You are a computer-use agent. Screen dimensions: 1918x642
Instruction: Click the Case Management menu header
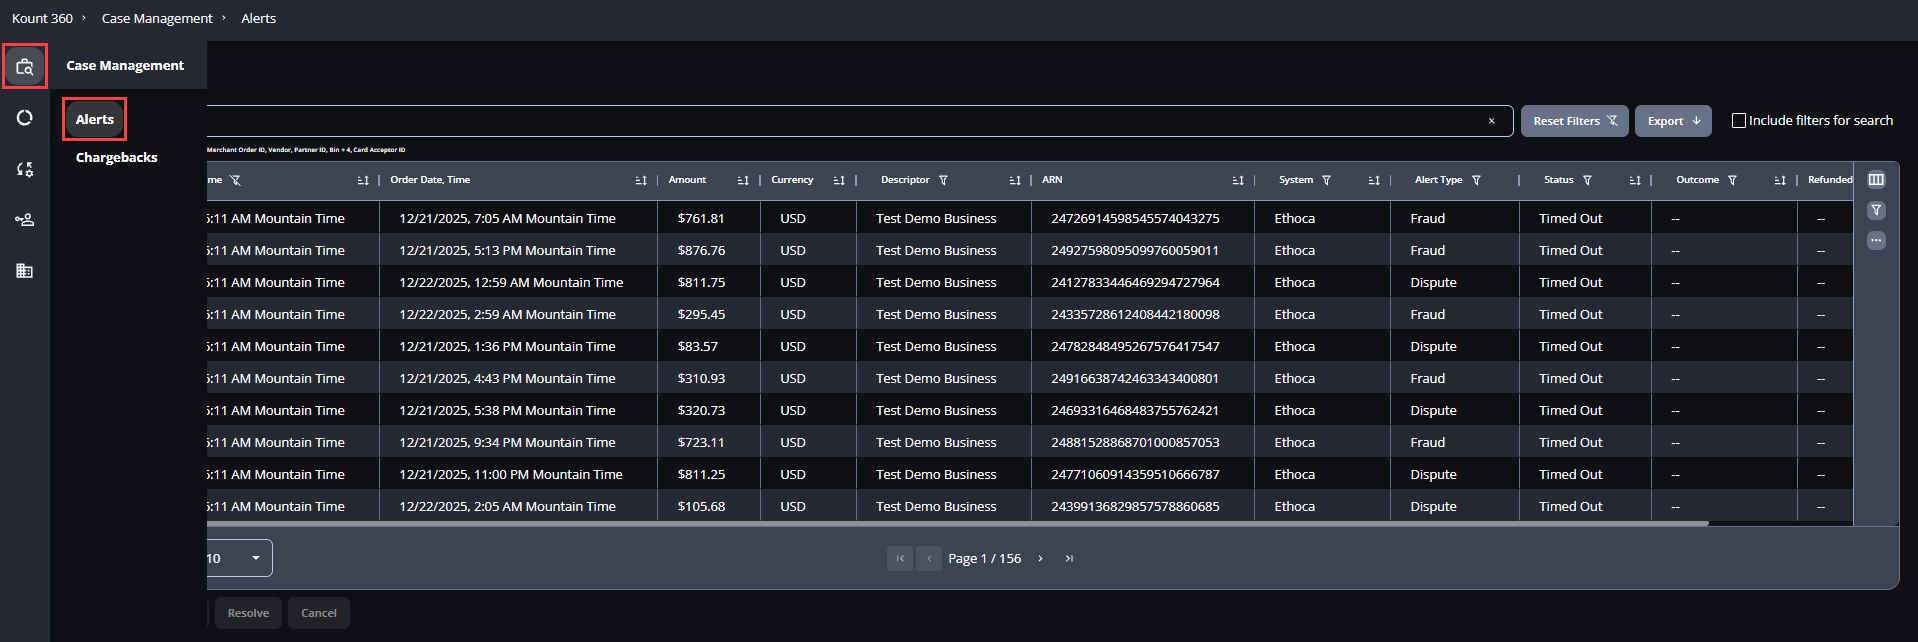125,66
